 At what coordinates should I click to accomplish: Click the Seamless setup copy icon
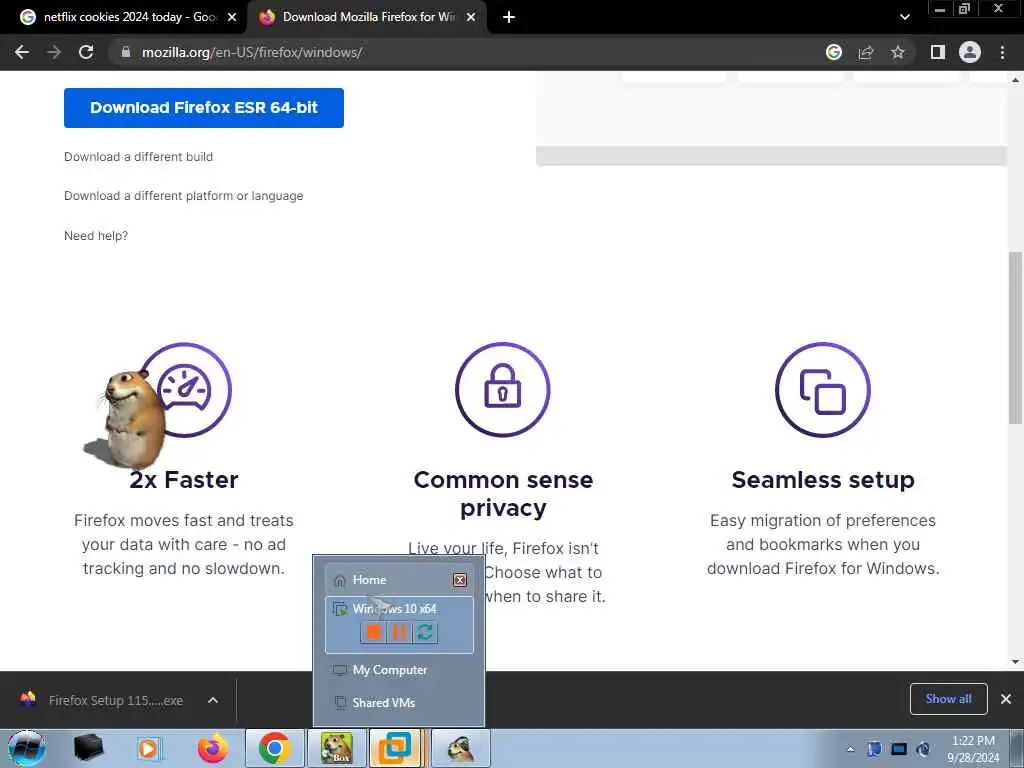823,390
